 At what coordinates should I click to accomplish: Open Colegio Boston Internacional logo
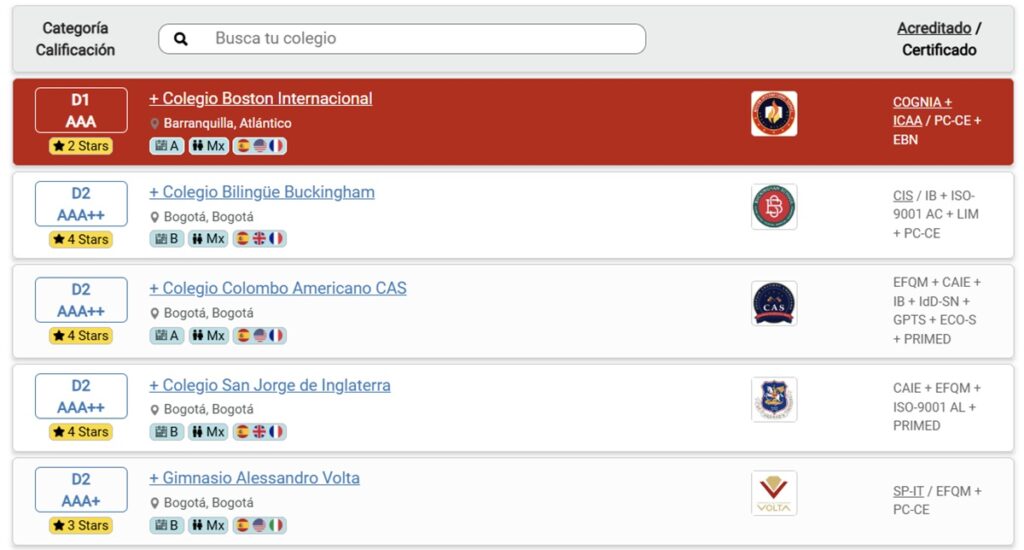click(x=774, y=114)
